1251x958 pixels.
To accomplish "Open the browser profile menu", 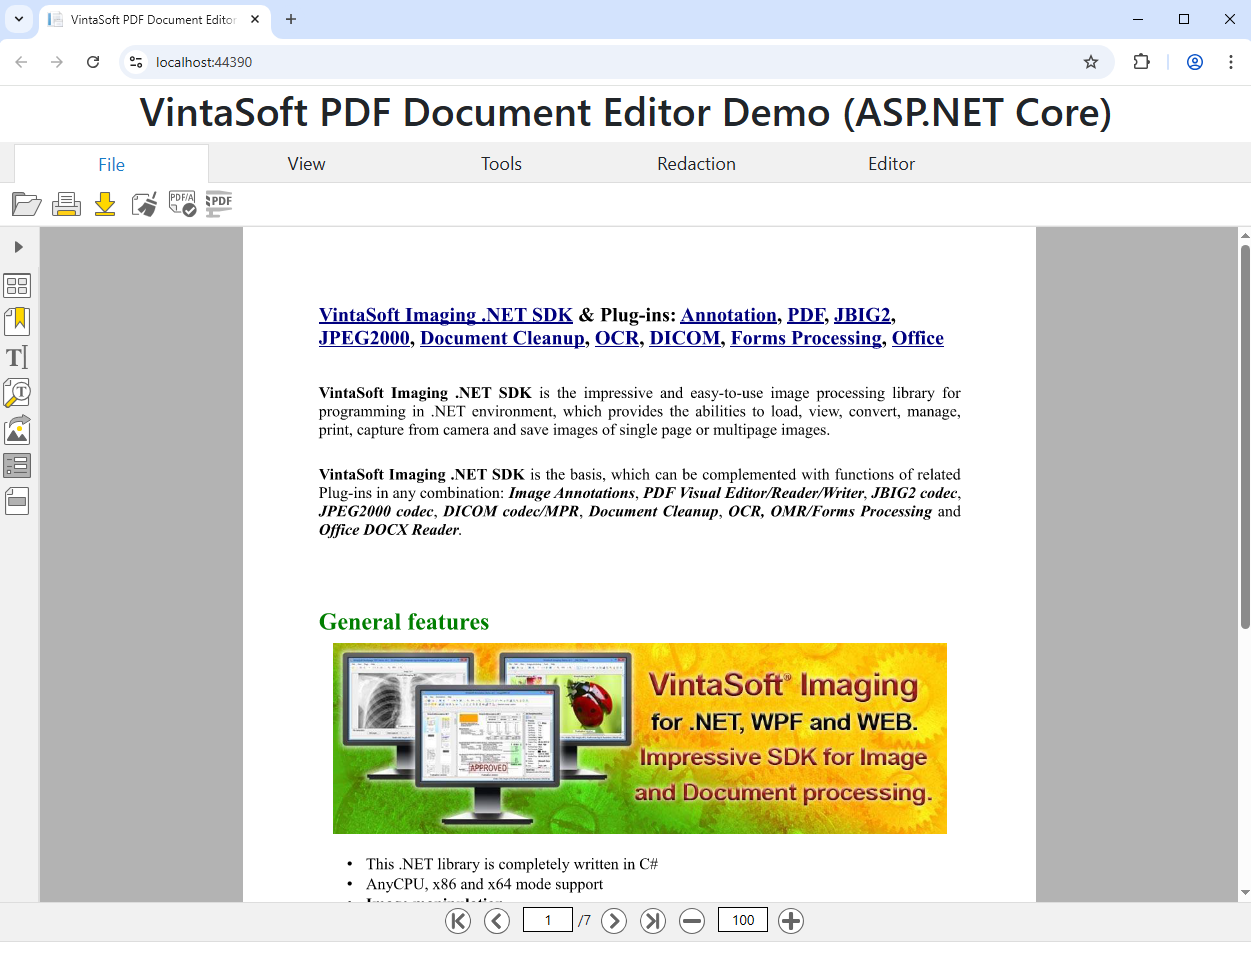I will click(x=1195, y=62).
